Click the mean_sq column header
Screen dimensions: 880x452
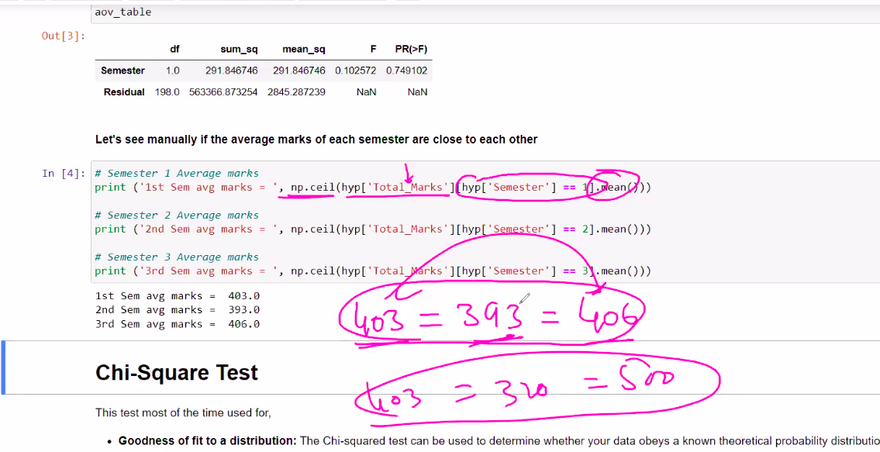click(x=303, y=49)
